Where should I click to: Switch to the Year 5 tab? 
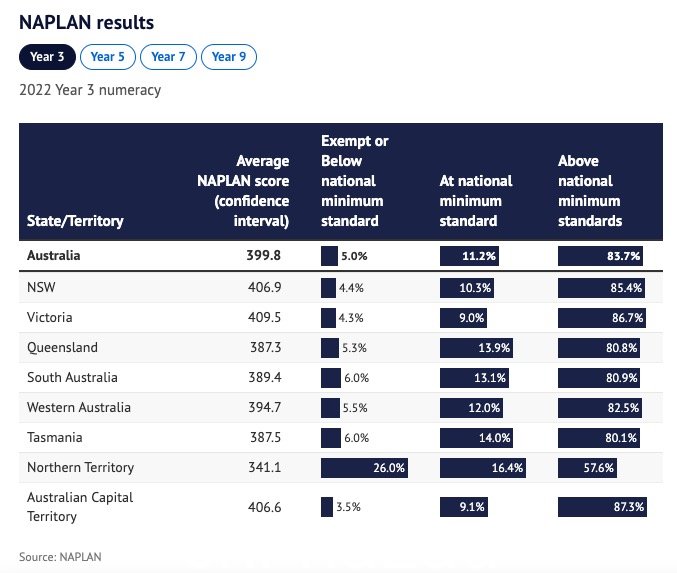(x=108, y=57)
